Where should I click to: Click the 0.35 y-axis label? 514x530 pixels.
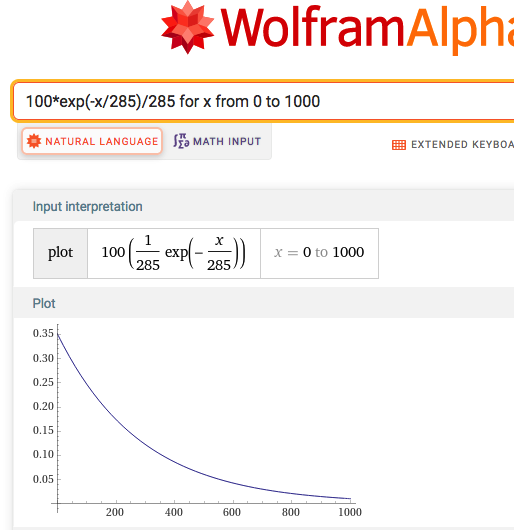(x=43, y=333)
